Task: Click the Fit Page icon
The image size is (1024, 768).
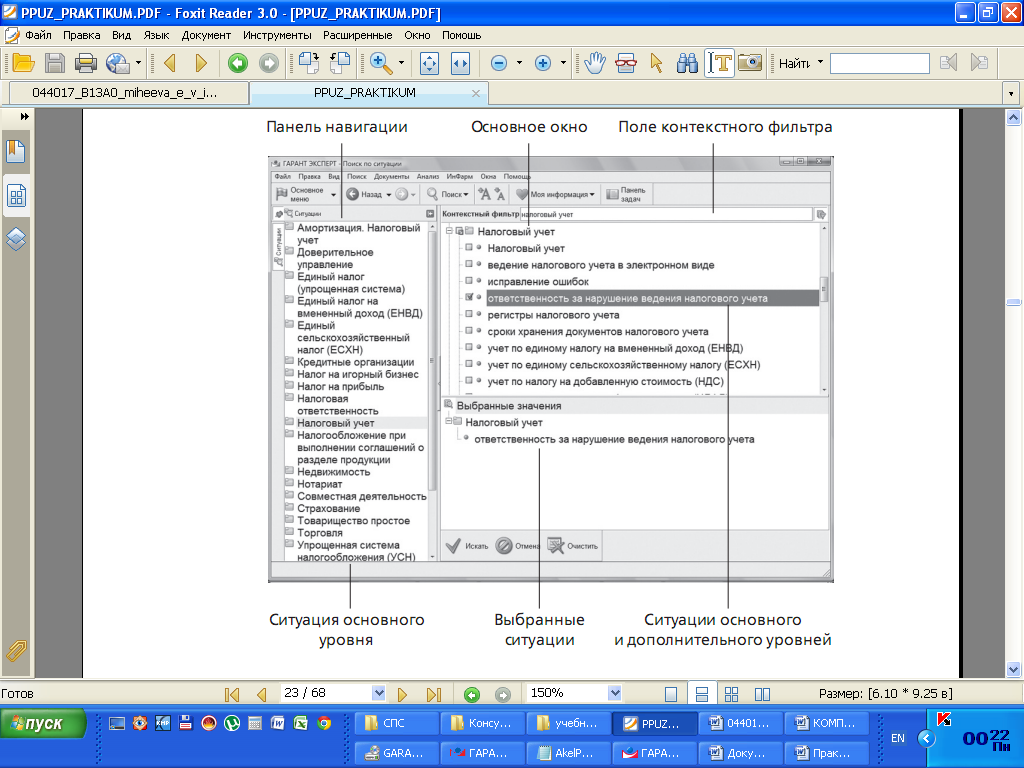Action: (x=429, y=63)
